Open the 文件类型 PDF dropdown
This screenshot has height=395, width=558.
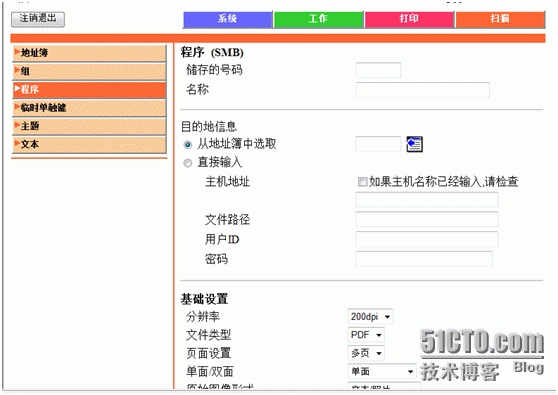366,335
